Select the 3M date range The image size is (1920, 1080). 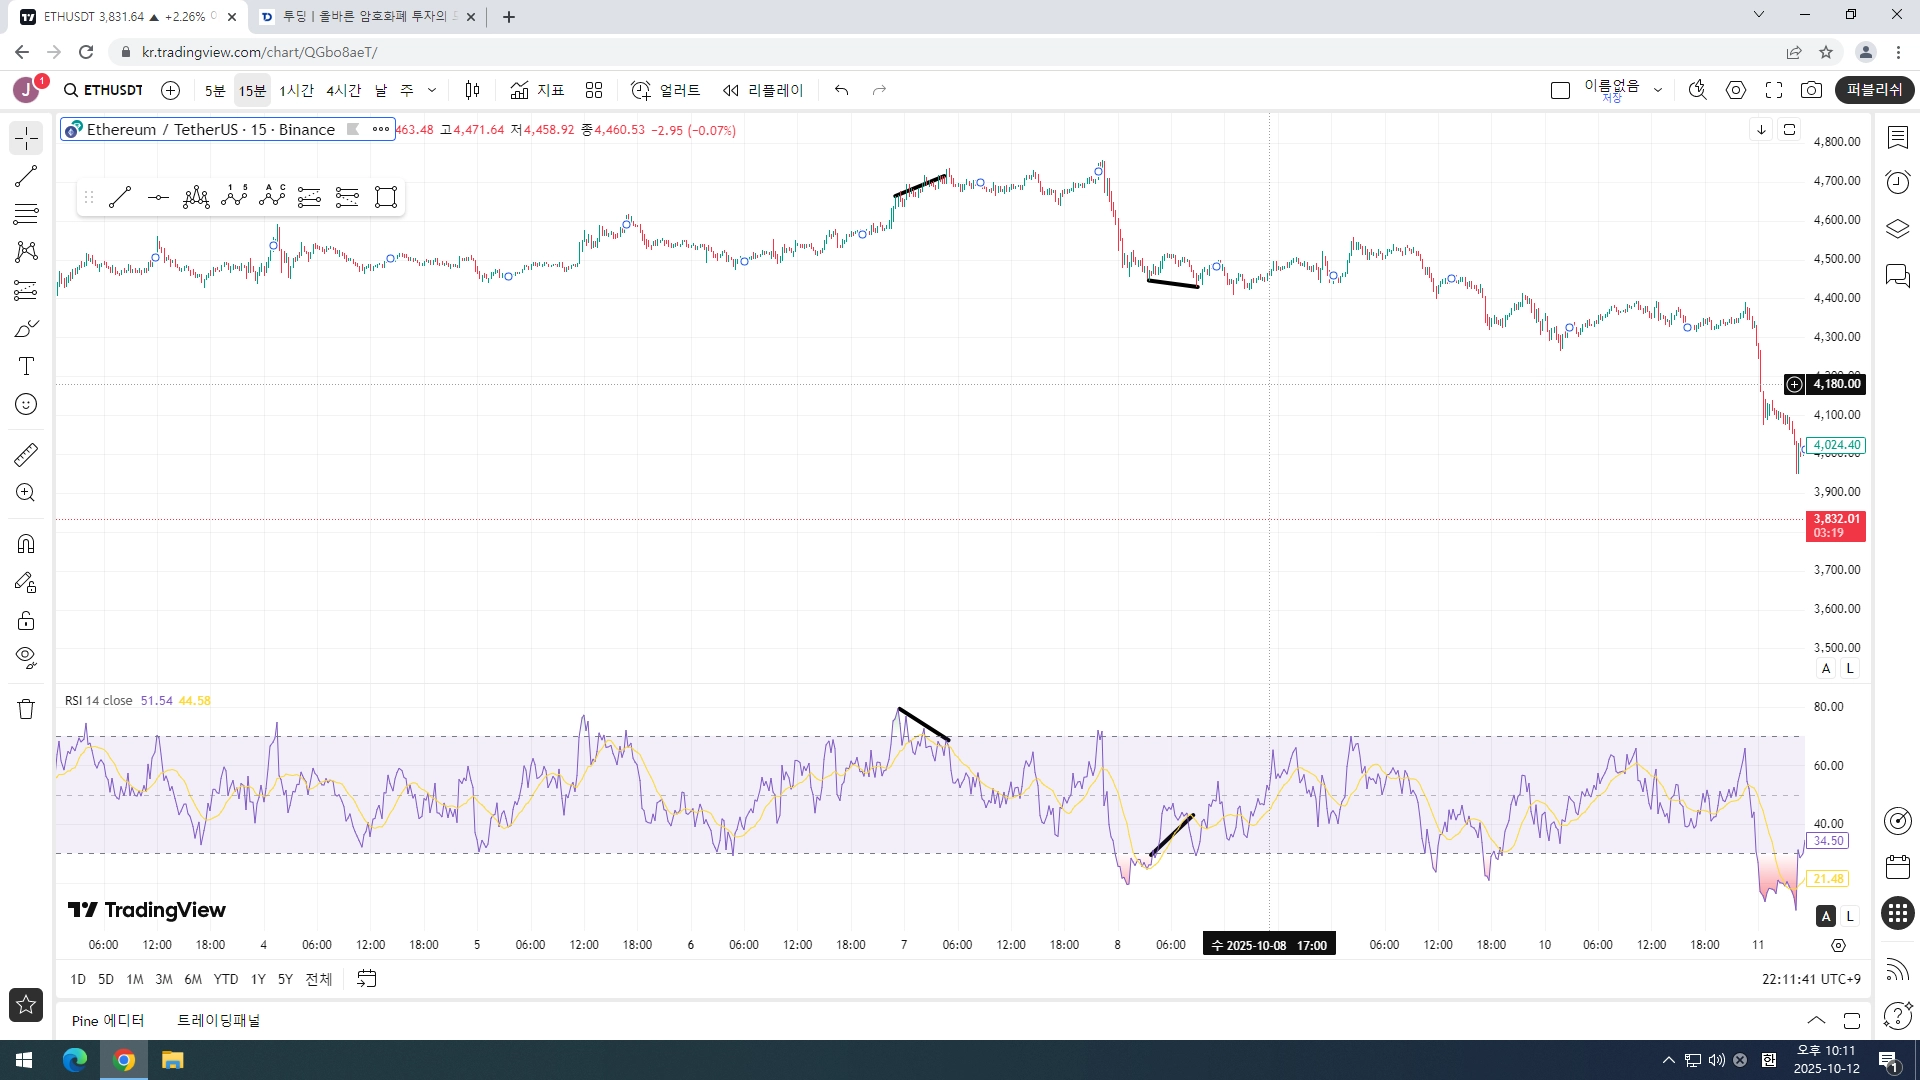(164, 979)
